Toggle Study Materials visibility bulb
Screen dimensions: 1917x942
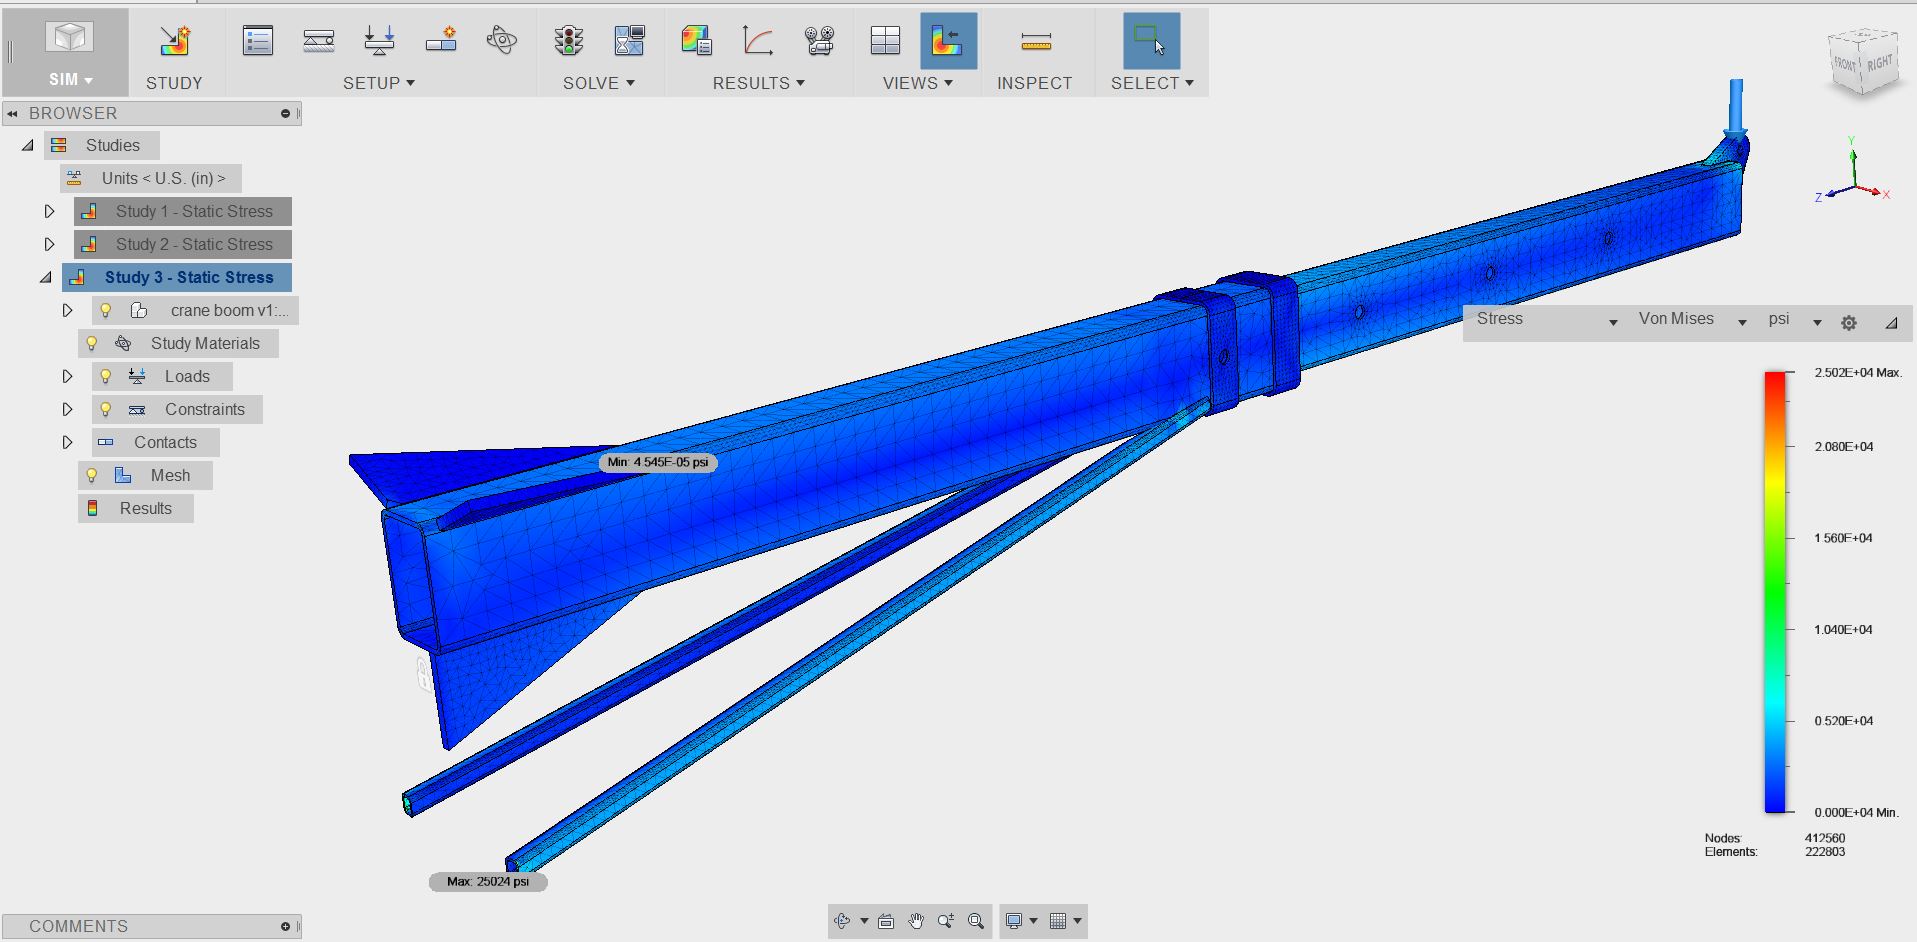tap(91, 343)
